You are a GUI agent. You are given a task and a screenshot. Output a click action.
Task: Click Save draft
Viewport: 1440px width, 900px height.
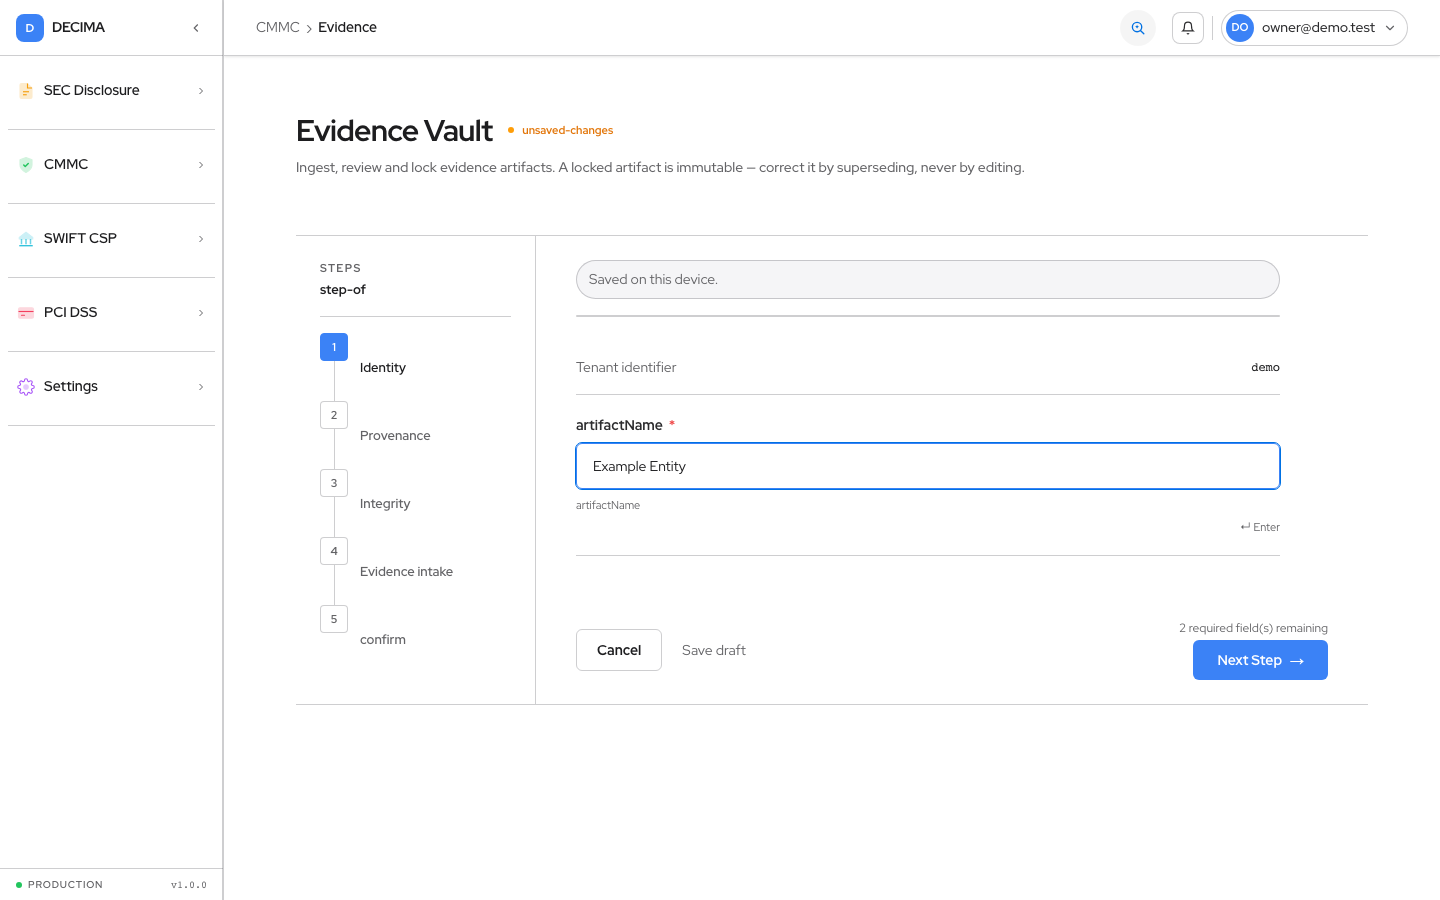coord(714,650)
